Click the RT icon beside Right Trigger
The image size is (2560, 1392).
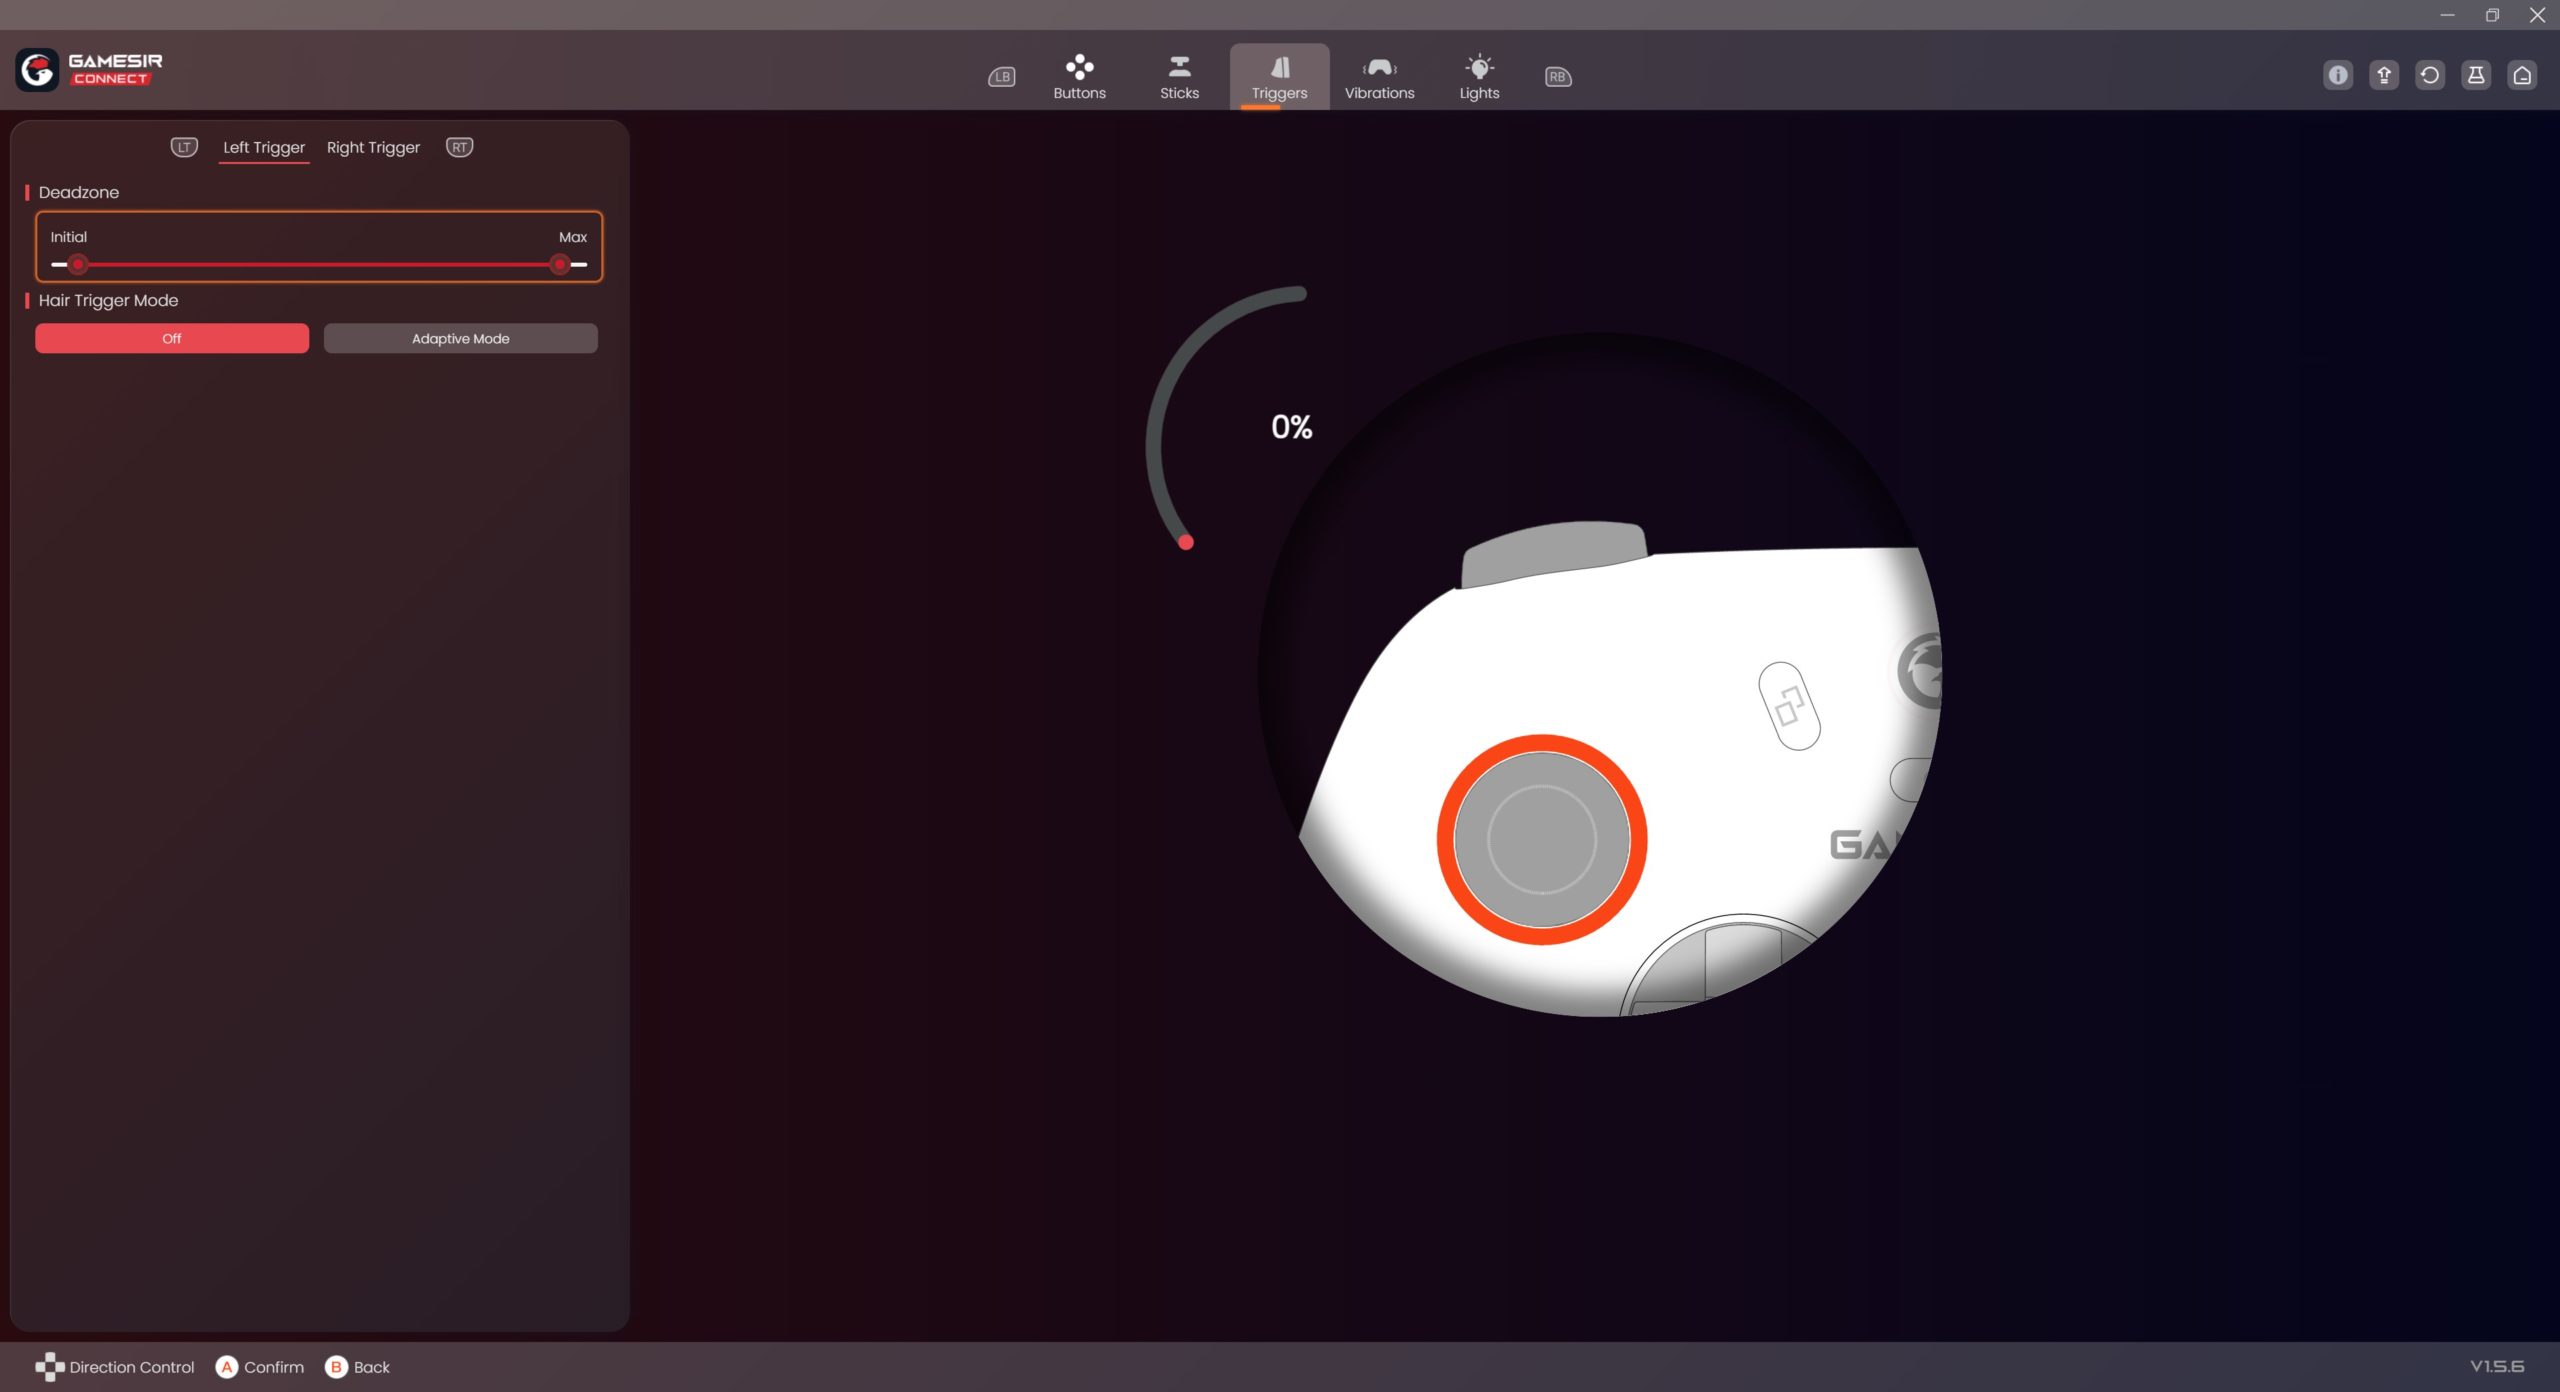459,147
